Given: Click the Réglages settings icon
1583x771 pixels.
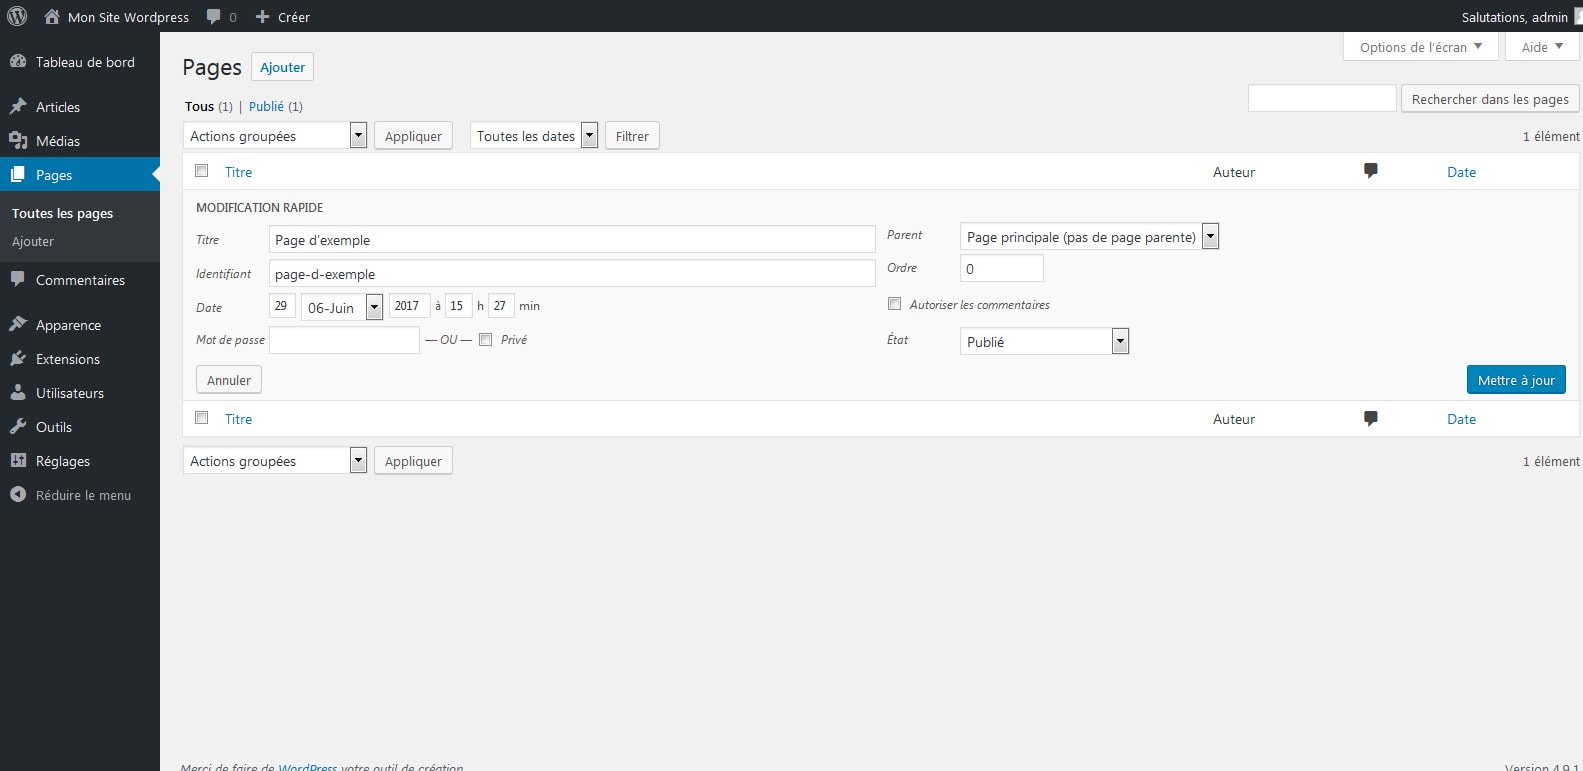Looking at the screenshot, I should pos(18,460).
